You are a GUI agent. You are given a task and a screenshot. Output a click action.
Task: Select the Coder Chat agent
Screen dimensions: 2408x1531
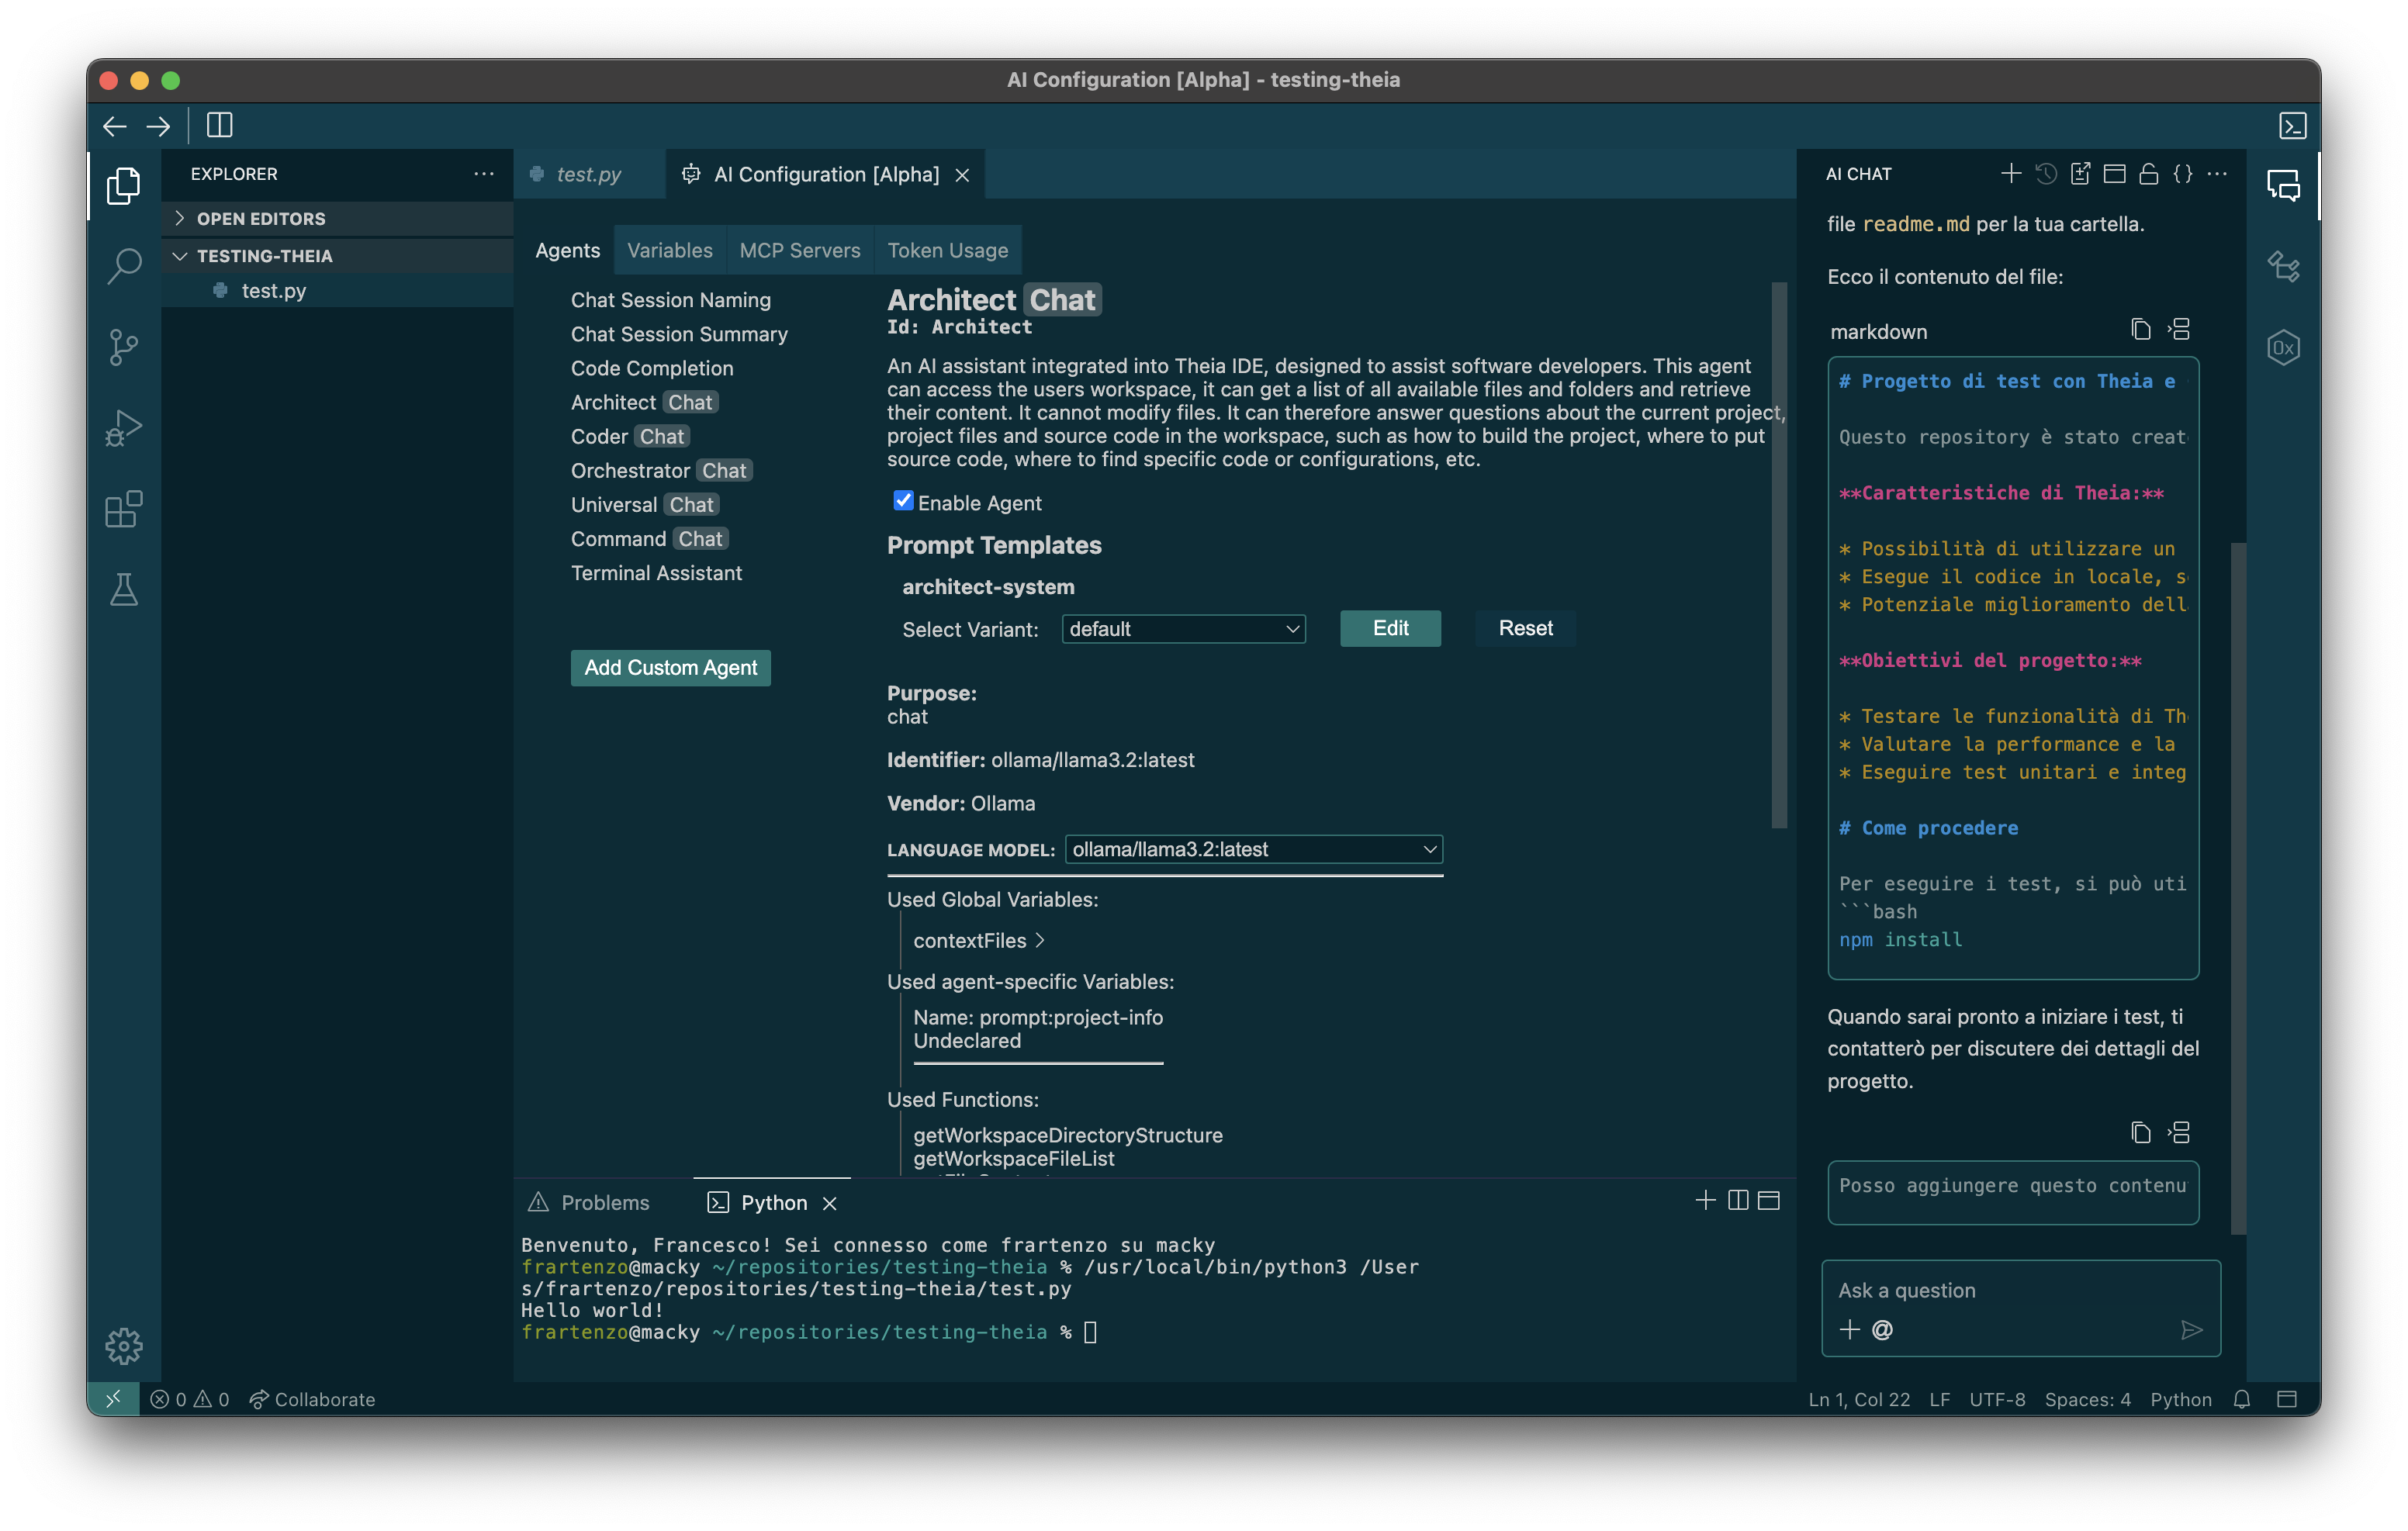[630, 437]
